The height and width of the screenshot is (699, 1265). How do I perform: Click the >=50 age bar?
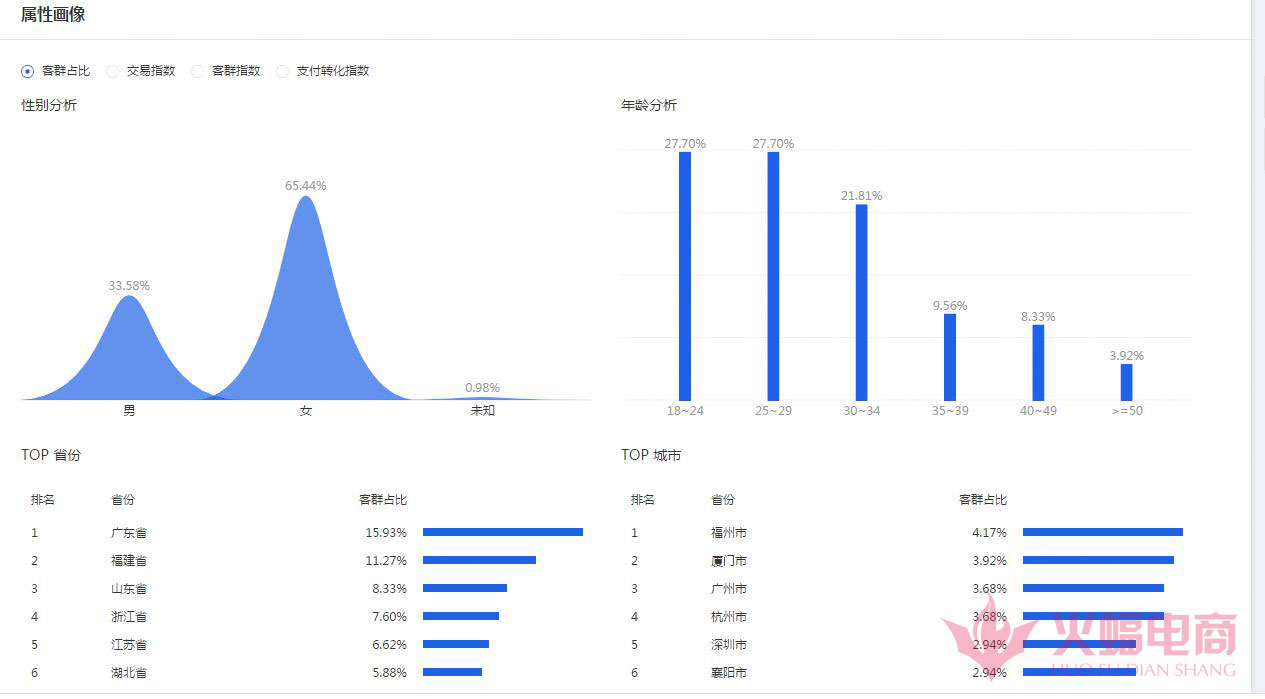[1126, 382]
